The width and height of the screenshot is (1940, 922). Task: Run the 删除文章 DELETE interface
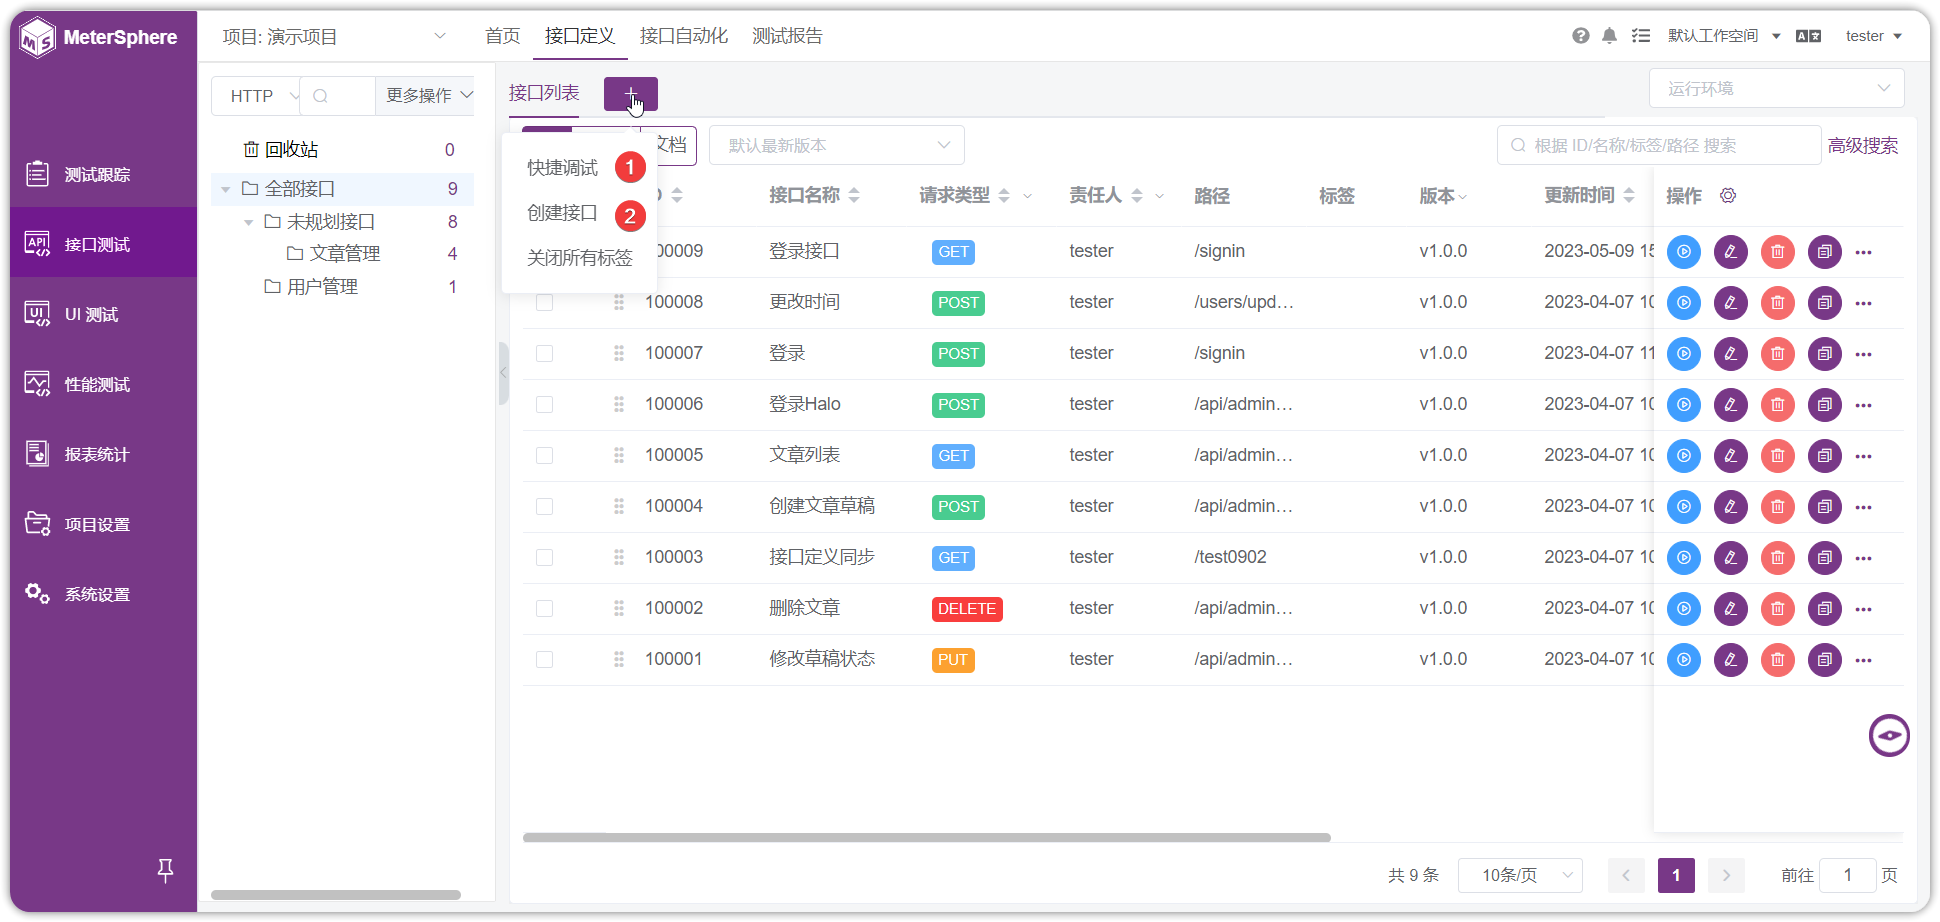1684,609
